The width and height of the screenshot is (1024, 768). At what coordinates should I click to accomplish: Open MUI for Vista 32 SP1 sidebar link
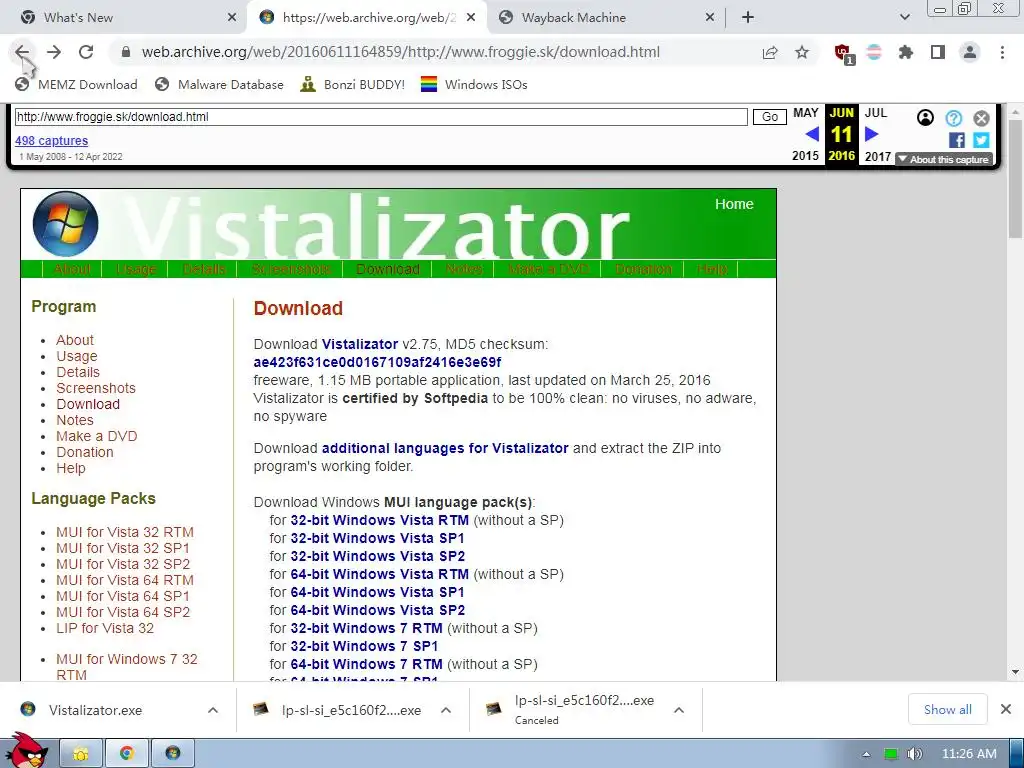click(x=123, y=548)
